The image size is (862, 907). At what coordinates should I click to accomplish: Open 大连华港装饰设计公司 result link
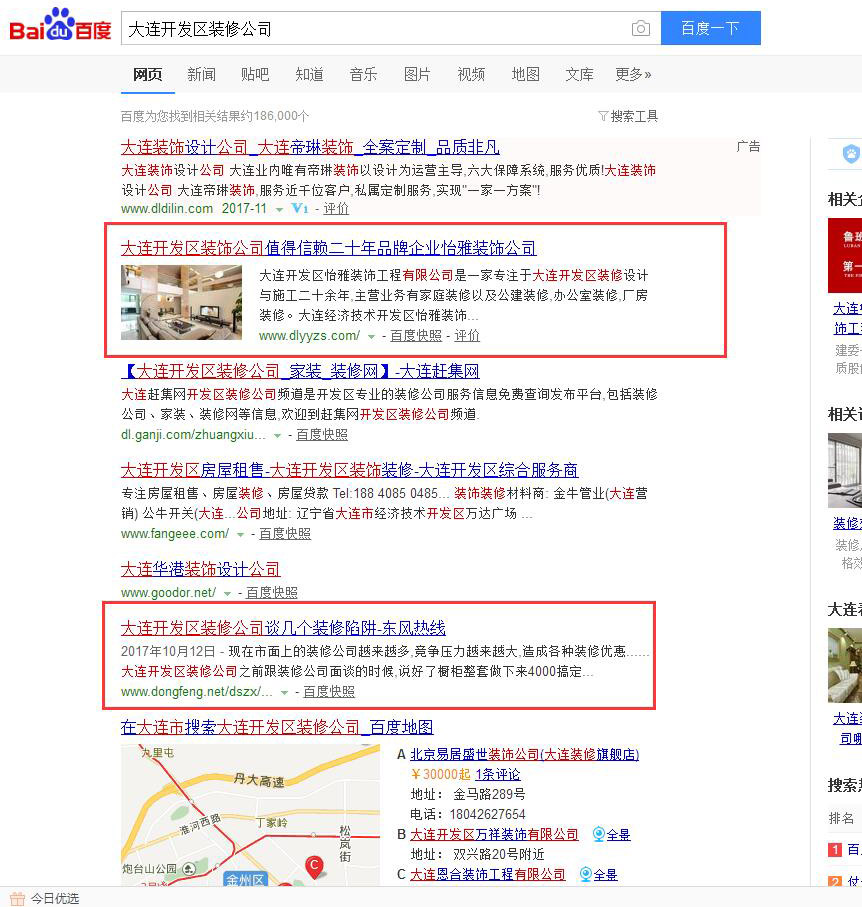click(x=201, y=569)
